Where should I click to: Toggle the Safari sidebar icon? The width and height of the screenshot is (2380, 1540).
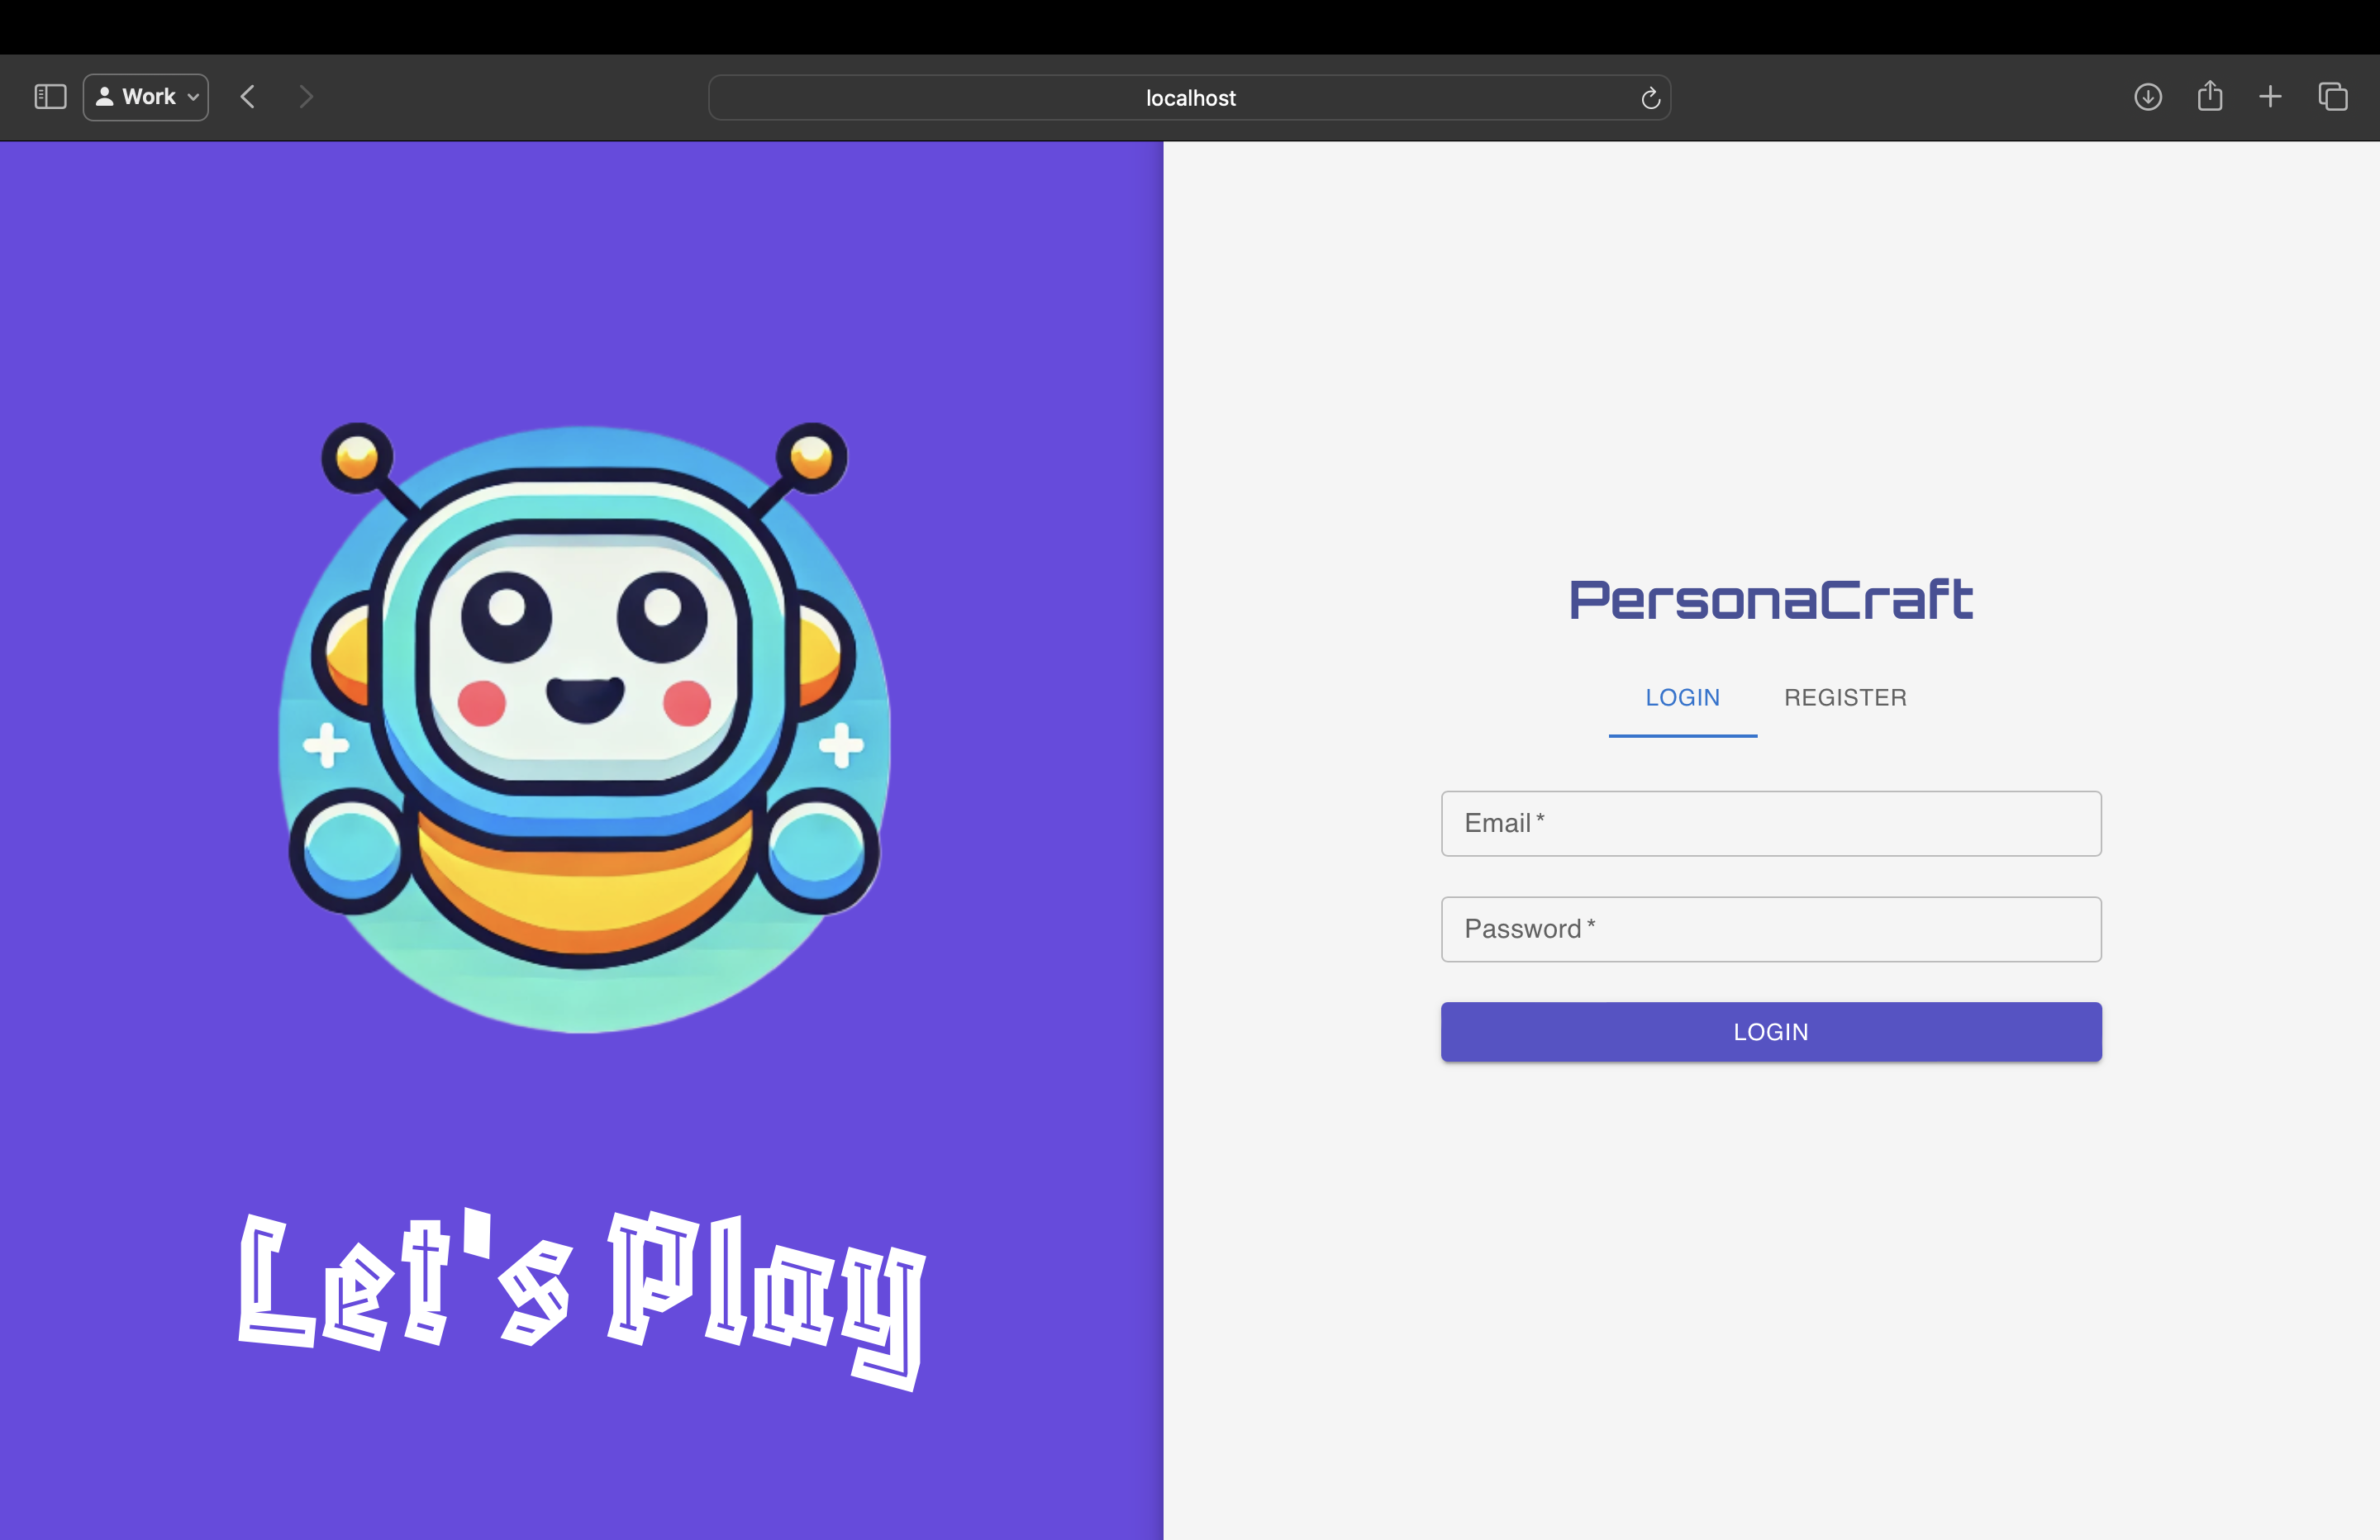tap(50, 97)
